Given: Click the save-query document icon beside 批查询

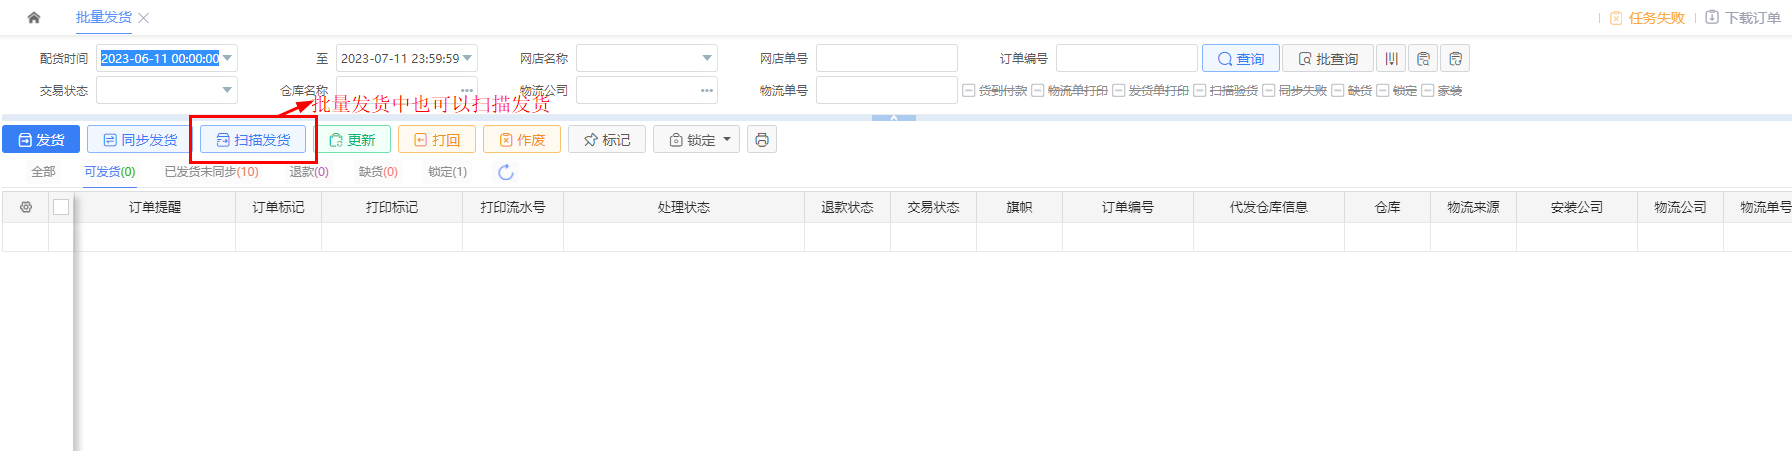Looking at the screenshot, I should point(1423,59).
